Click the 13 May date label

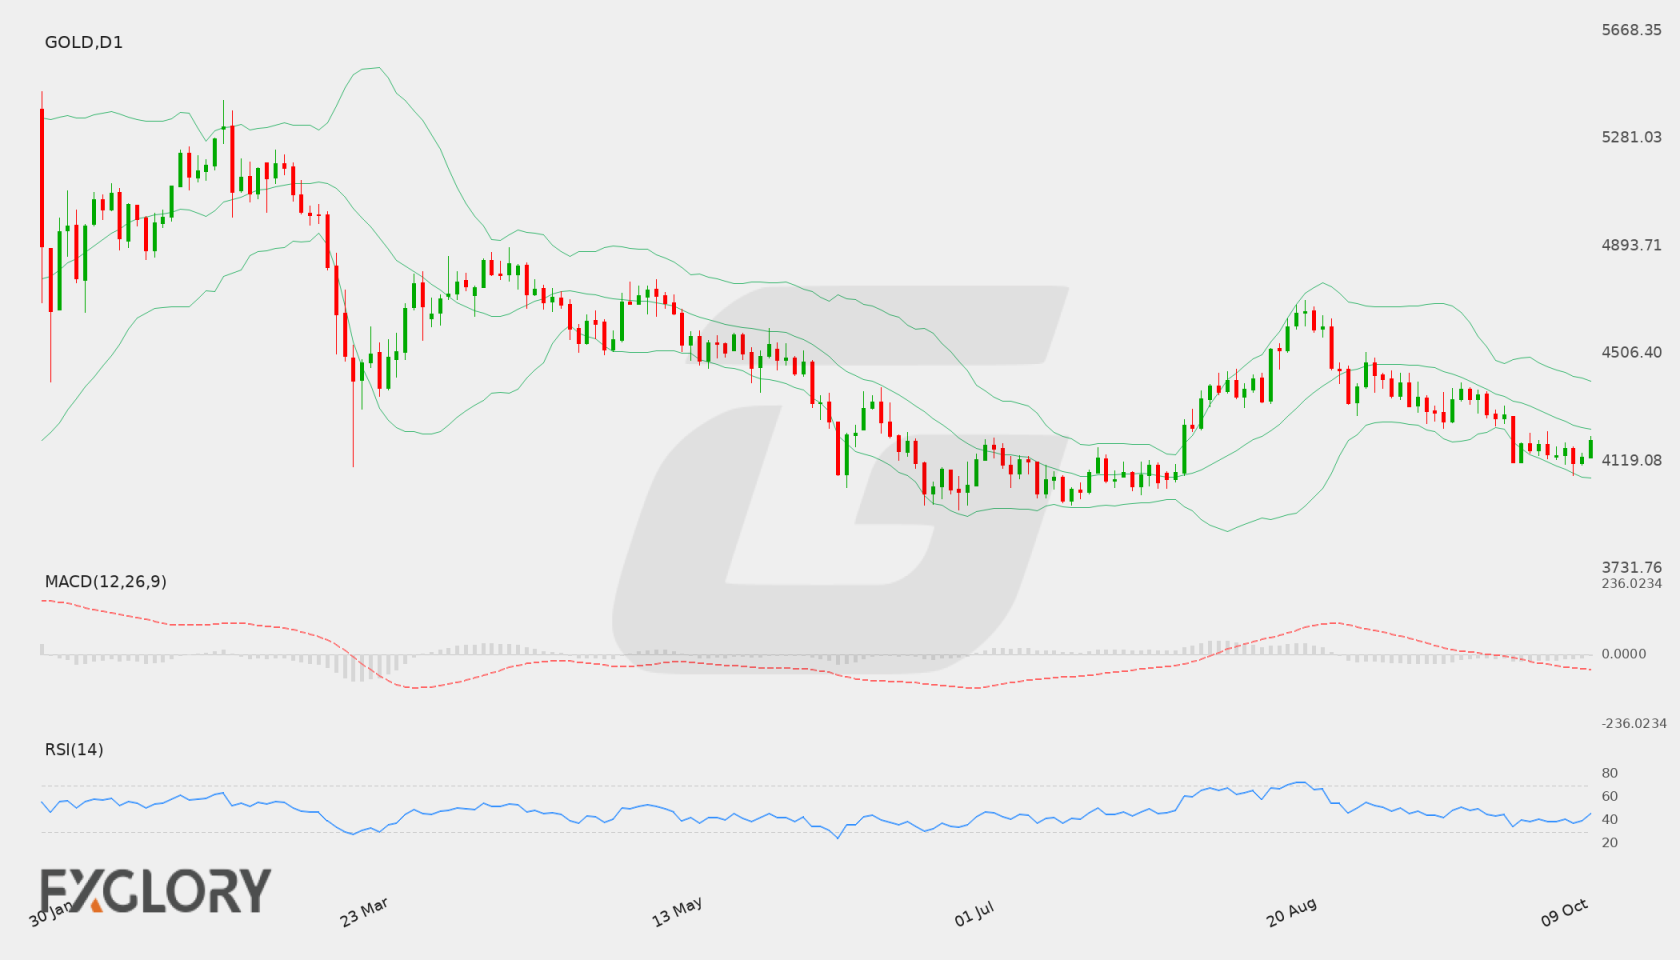click(677, 912)
